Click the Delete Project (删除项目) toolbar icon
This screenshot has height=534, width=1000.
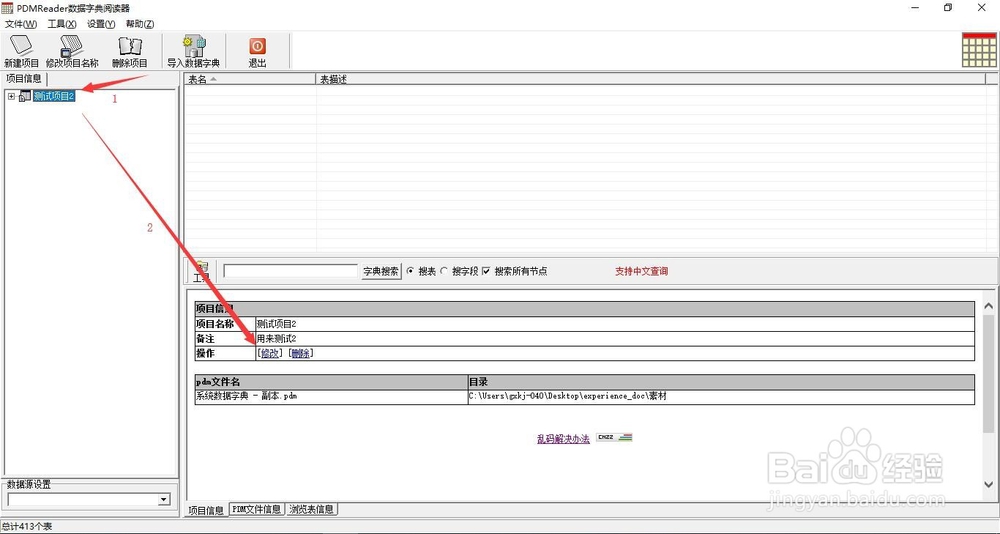click(130, 51)
